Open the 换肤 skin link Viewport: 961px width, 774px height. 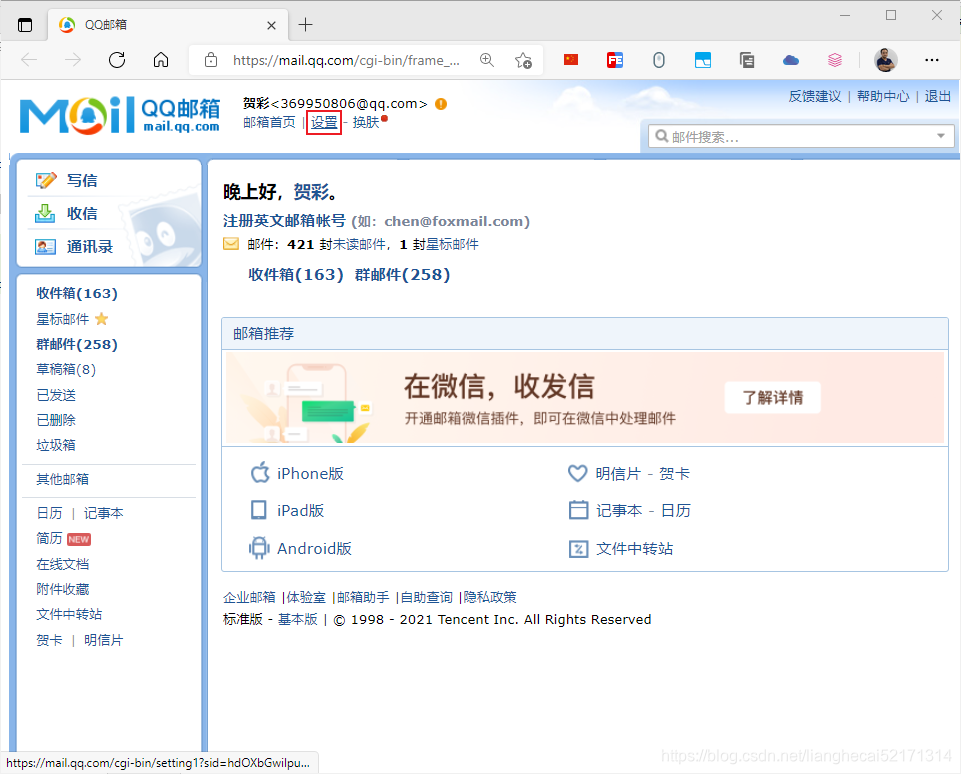tap(366, 122)
